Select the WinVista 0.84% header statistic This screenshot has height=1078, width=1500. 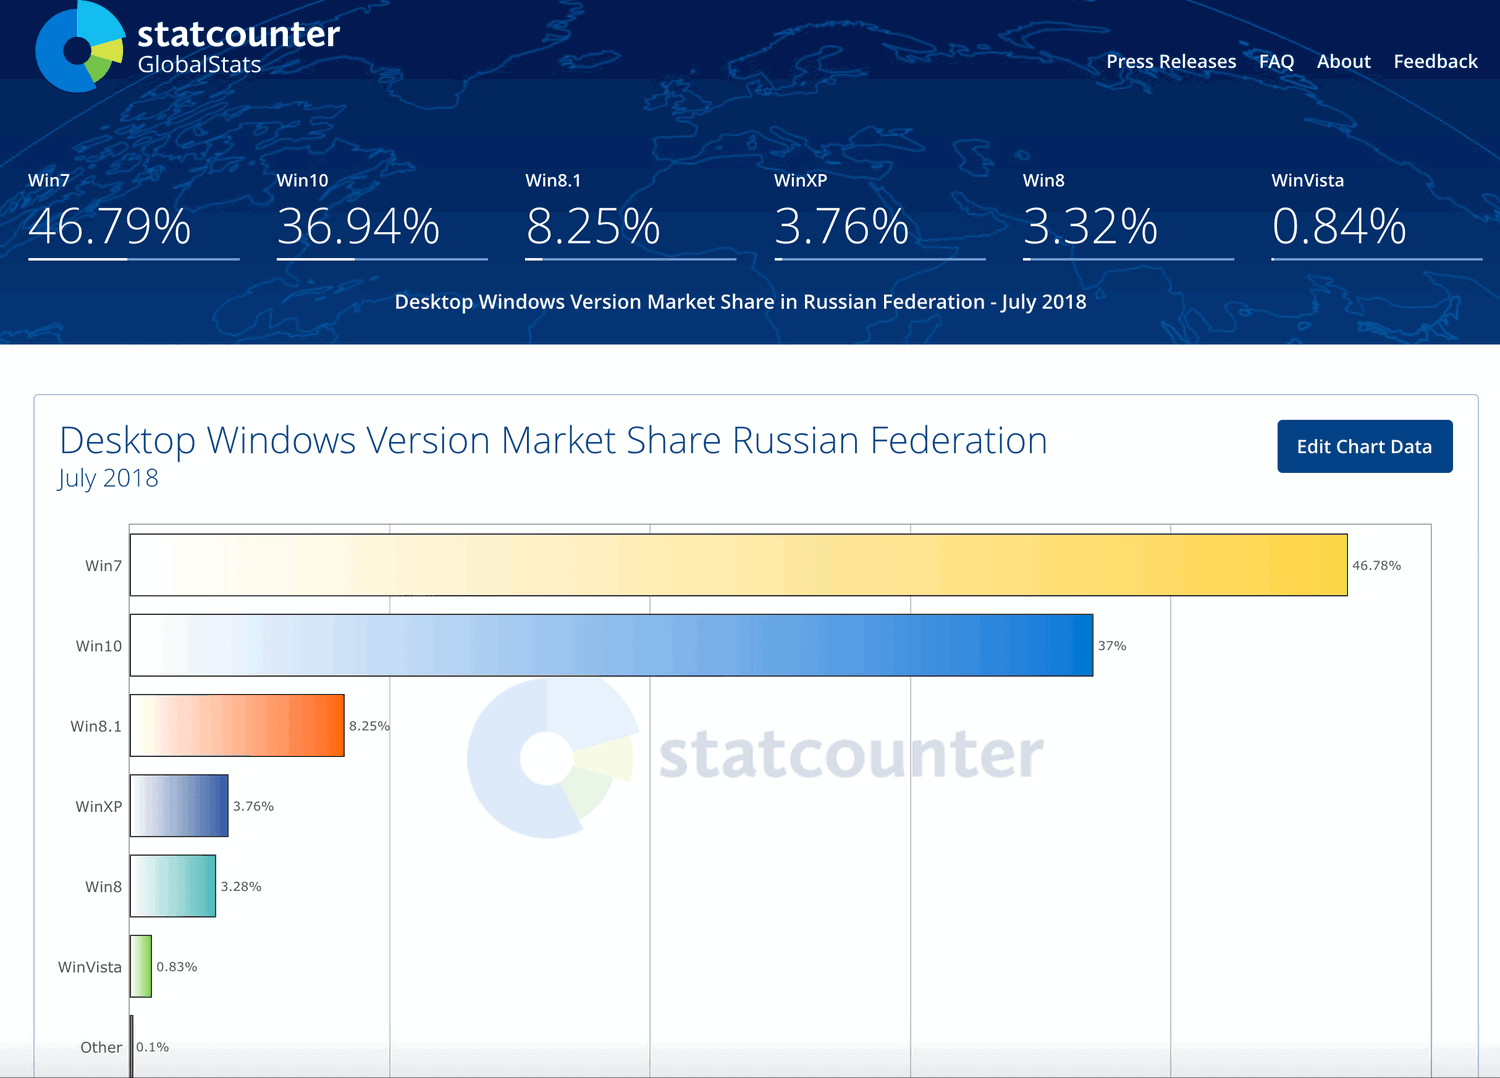pyautogui.click(x=1377, y=215)
